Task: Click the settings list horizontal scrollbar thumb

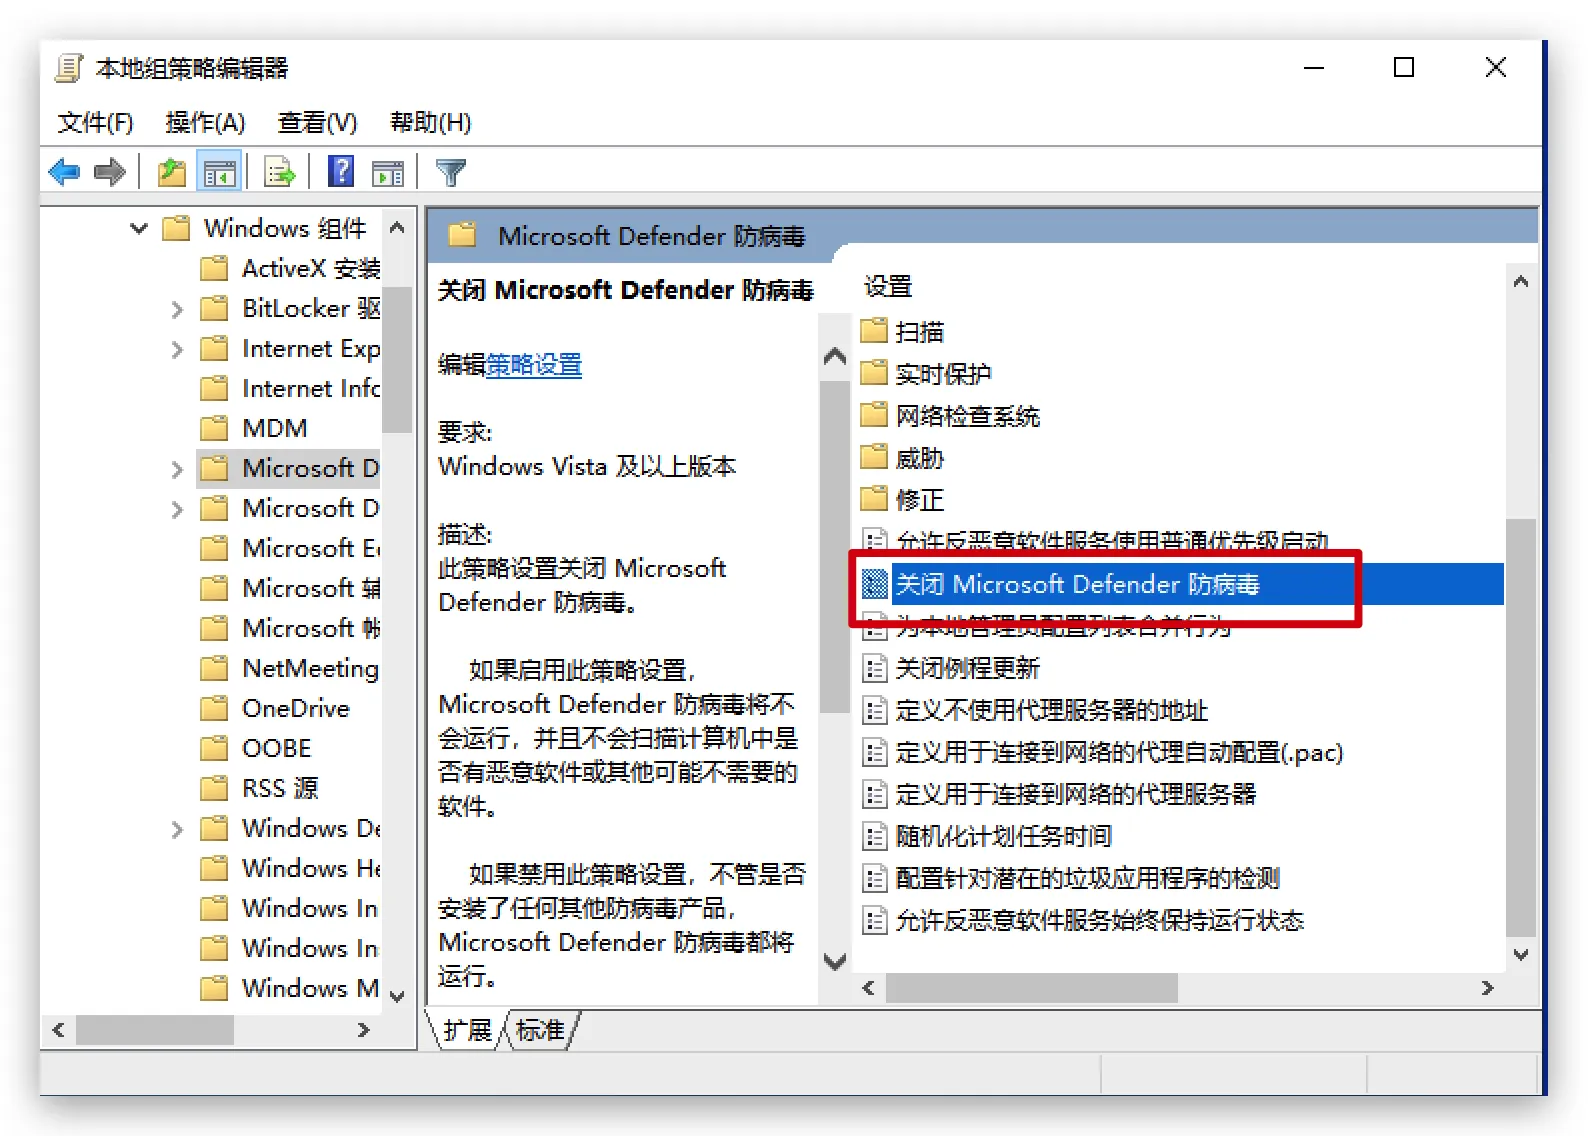Action: point(1031,988)
